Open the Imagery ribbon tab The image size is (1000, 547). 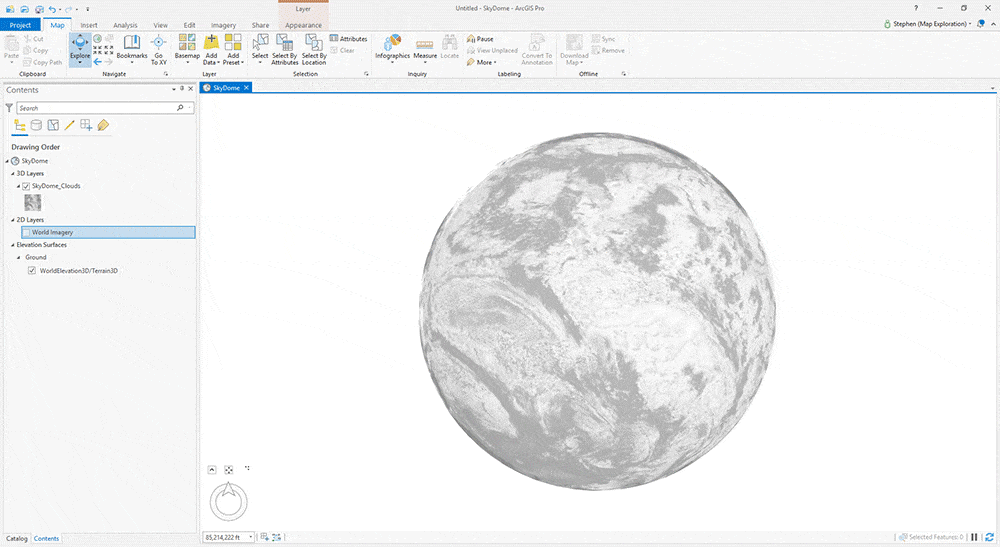coord(223,25)
